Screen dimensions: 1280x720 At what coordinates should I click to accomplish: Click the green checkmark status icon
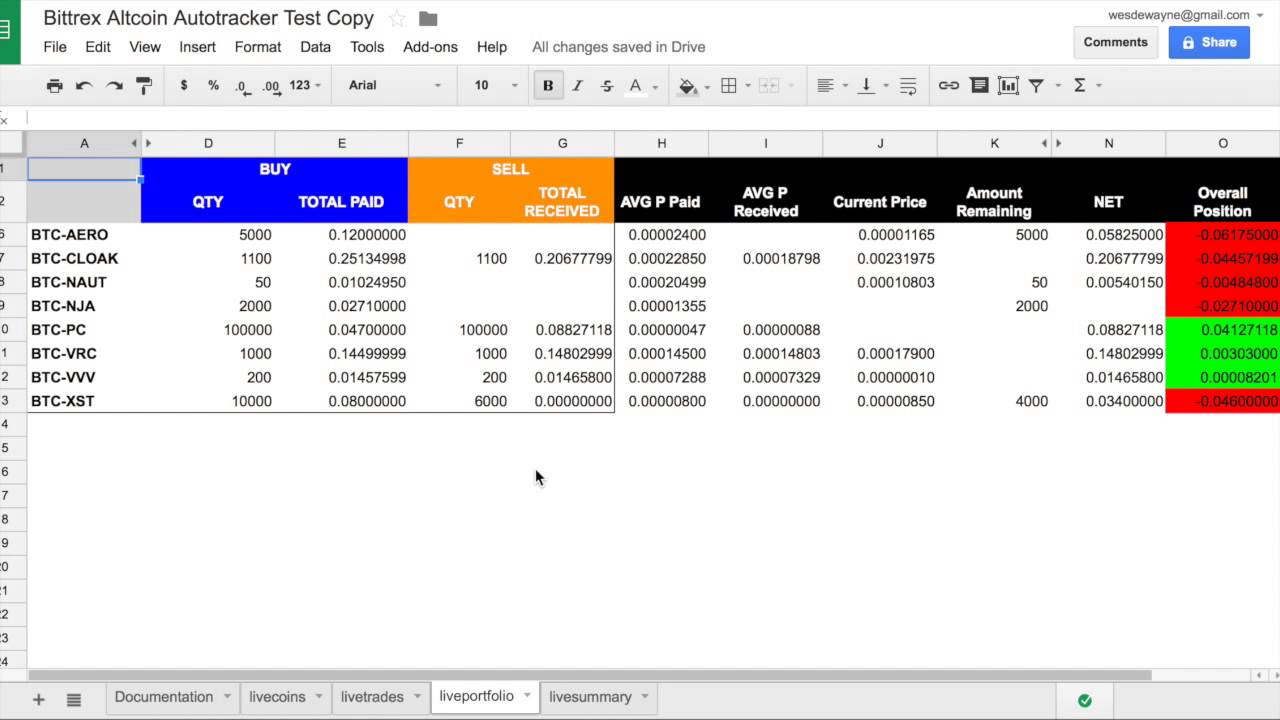[1085, 700]
